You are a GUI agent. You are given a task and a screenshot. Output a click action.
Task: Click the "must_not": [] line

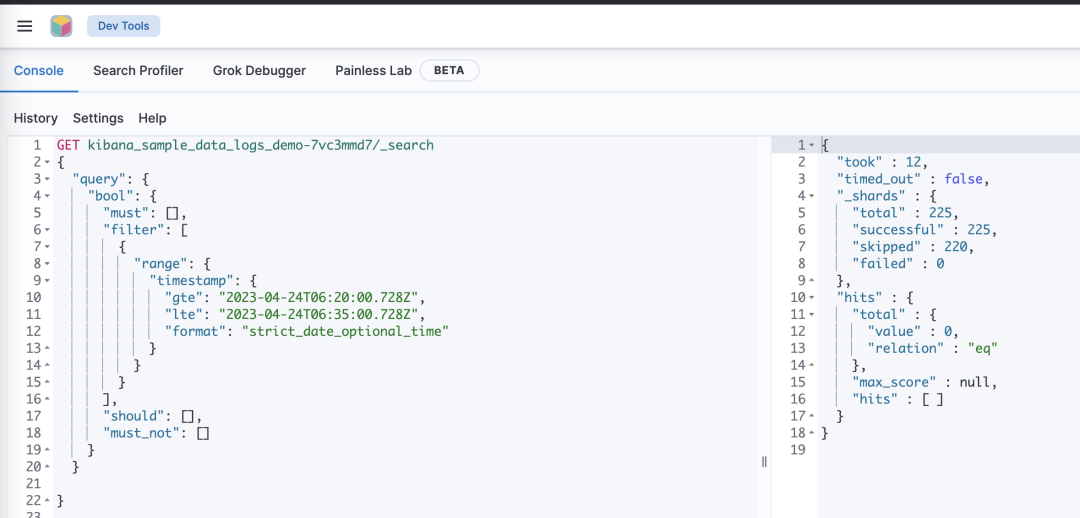pyautogui.click(x=156, y=433)
